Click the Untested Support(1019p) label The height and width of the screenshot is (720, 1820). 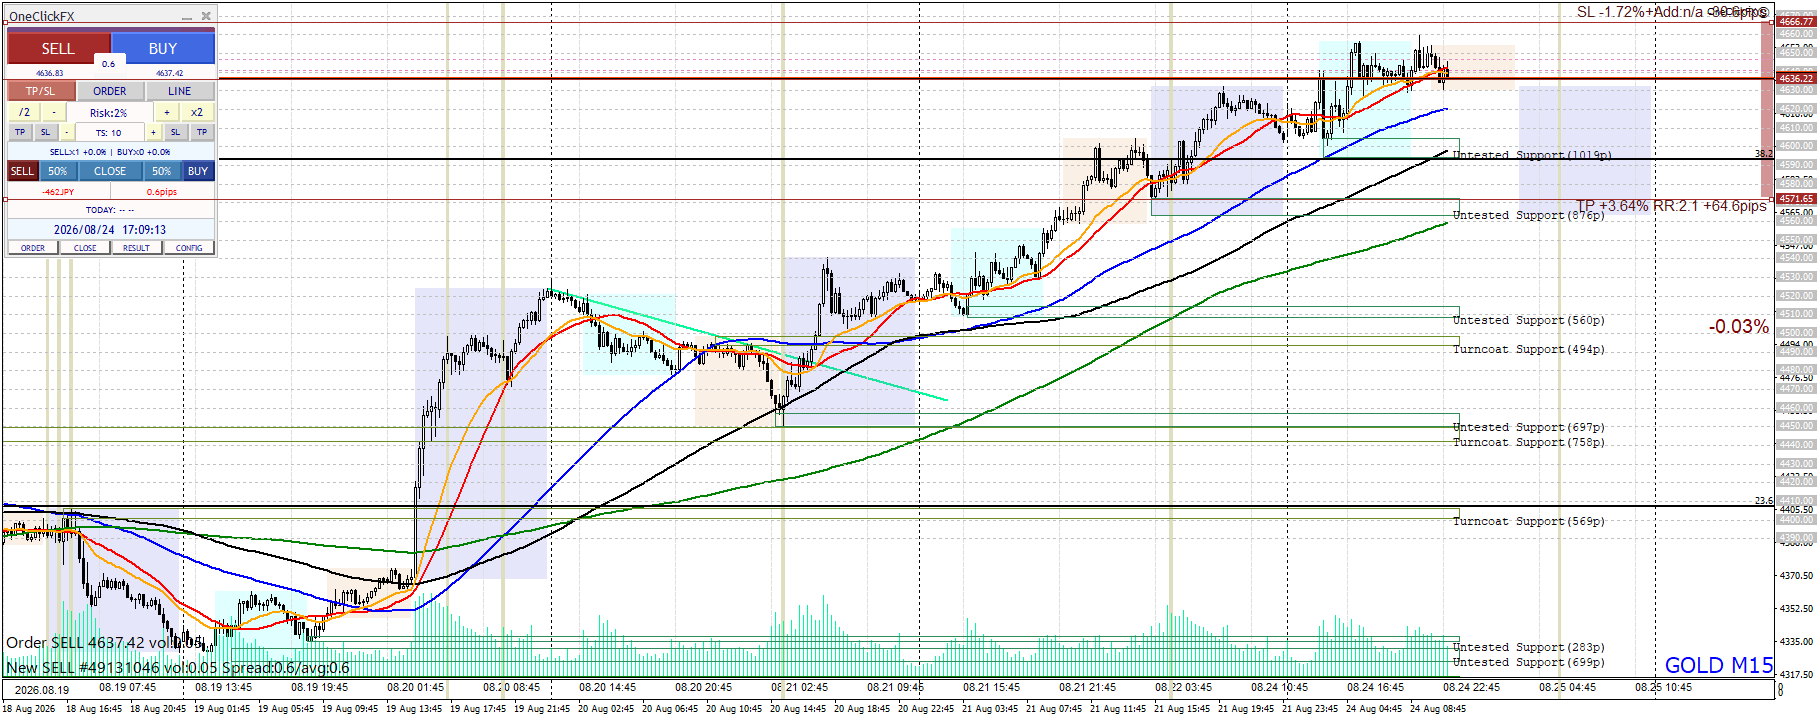coord(1531,155)
